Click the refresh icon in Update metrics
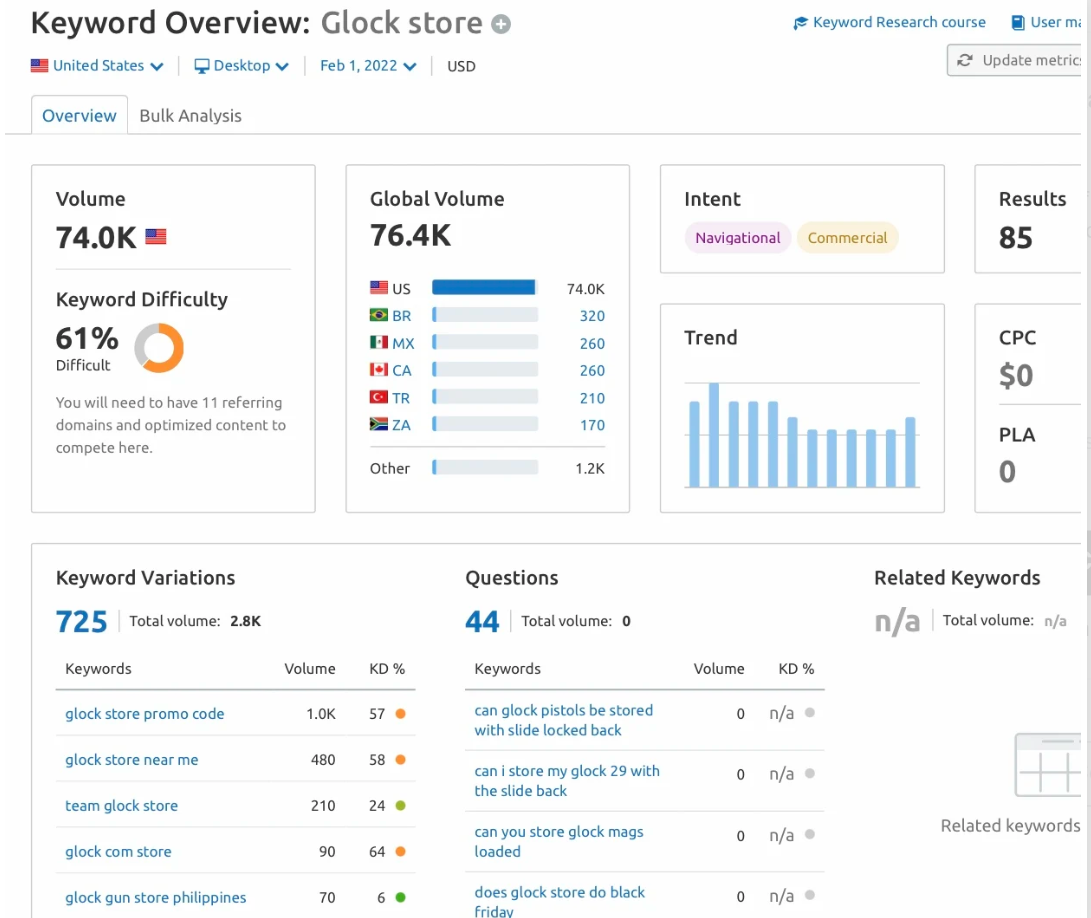Image resolution: width=1091 pixels, height=918 pixels. tap(965, 61)
